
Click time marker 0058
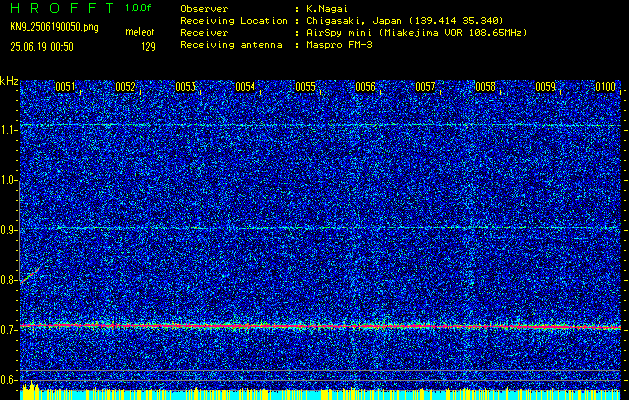click(485, 87)
